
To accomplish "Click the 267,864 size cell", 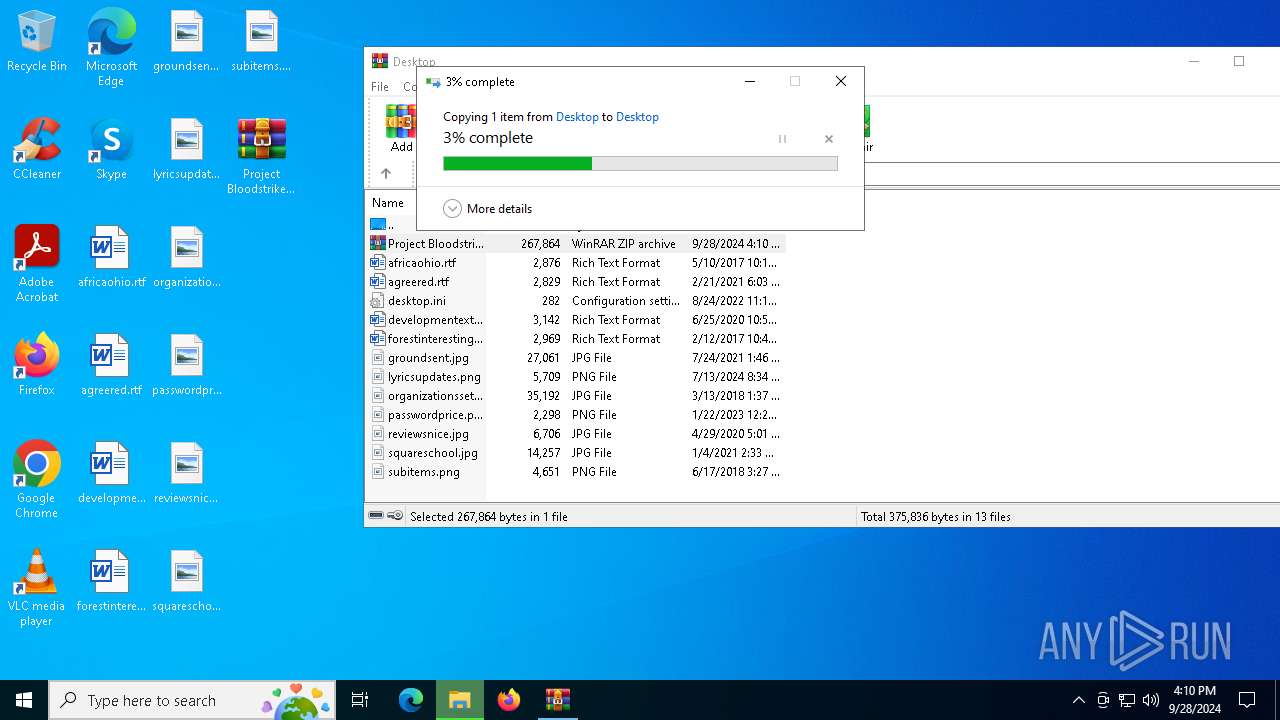I will pyautogui.click(x=540, y=244).
